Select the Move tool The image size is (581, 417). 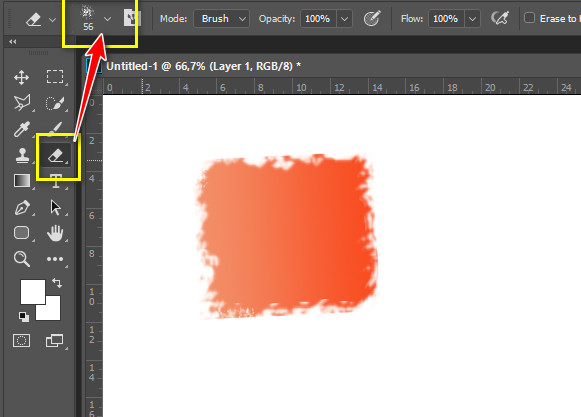21,77
